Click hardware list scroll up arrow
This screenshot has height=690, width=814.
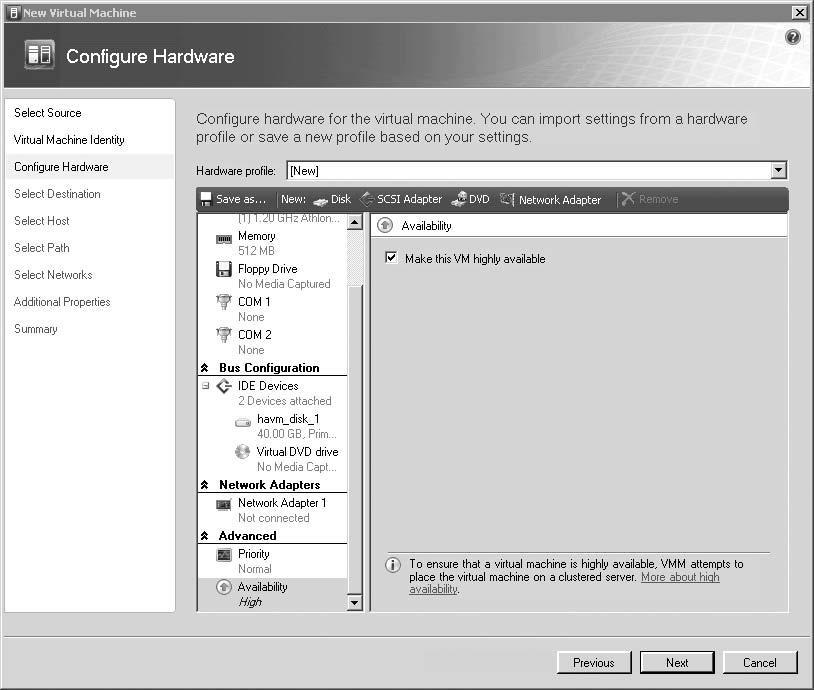355,223
